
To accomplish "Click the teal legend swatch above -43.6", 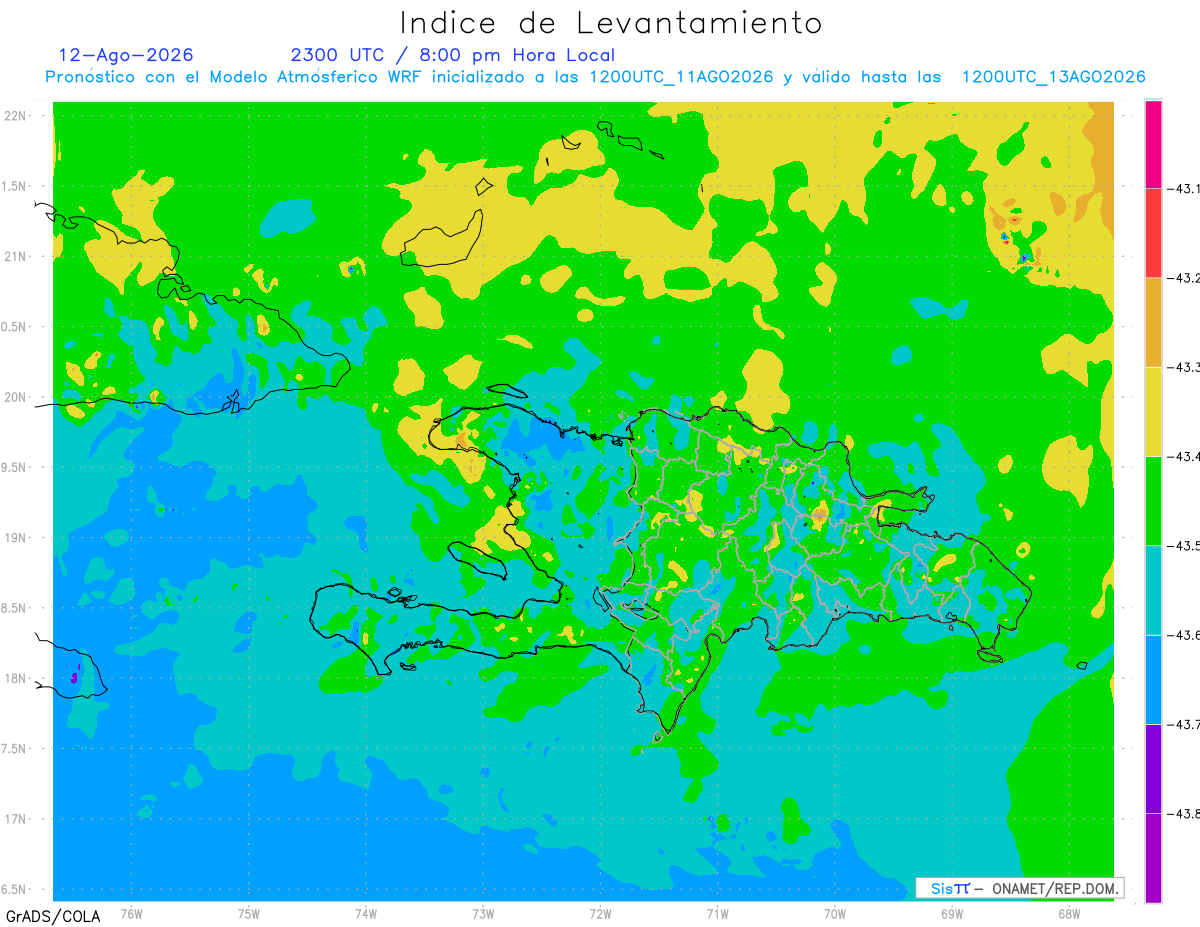I will 1153,590.
